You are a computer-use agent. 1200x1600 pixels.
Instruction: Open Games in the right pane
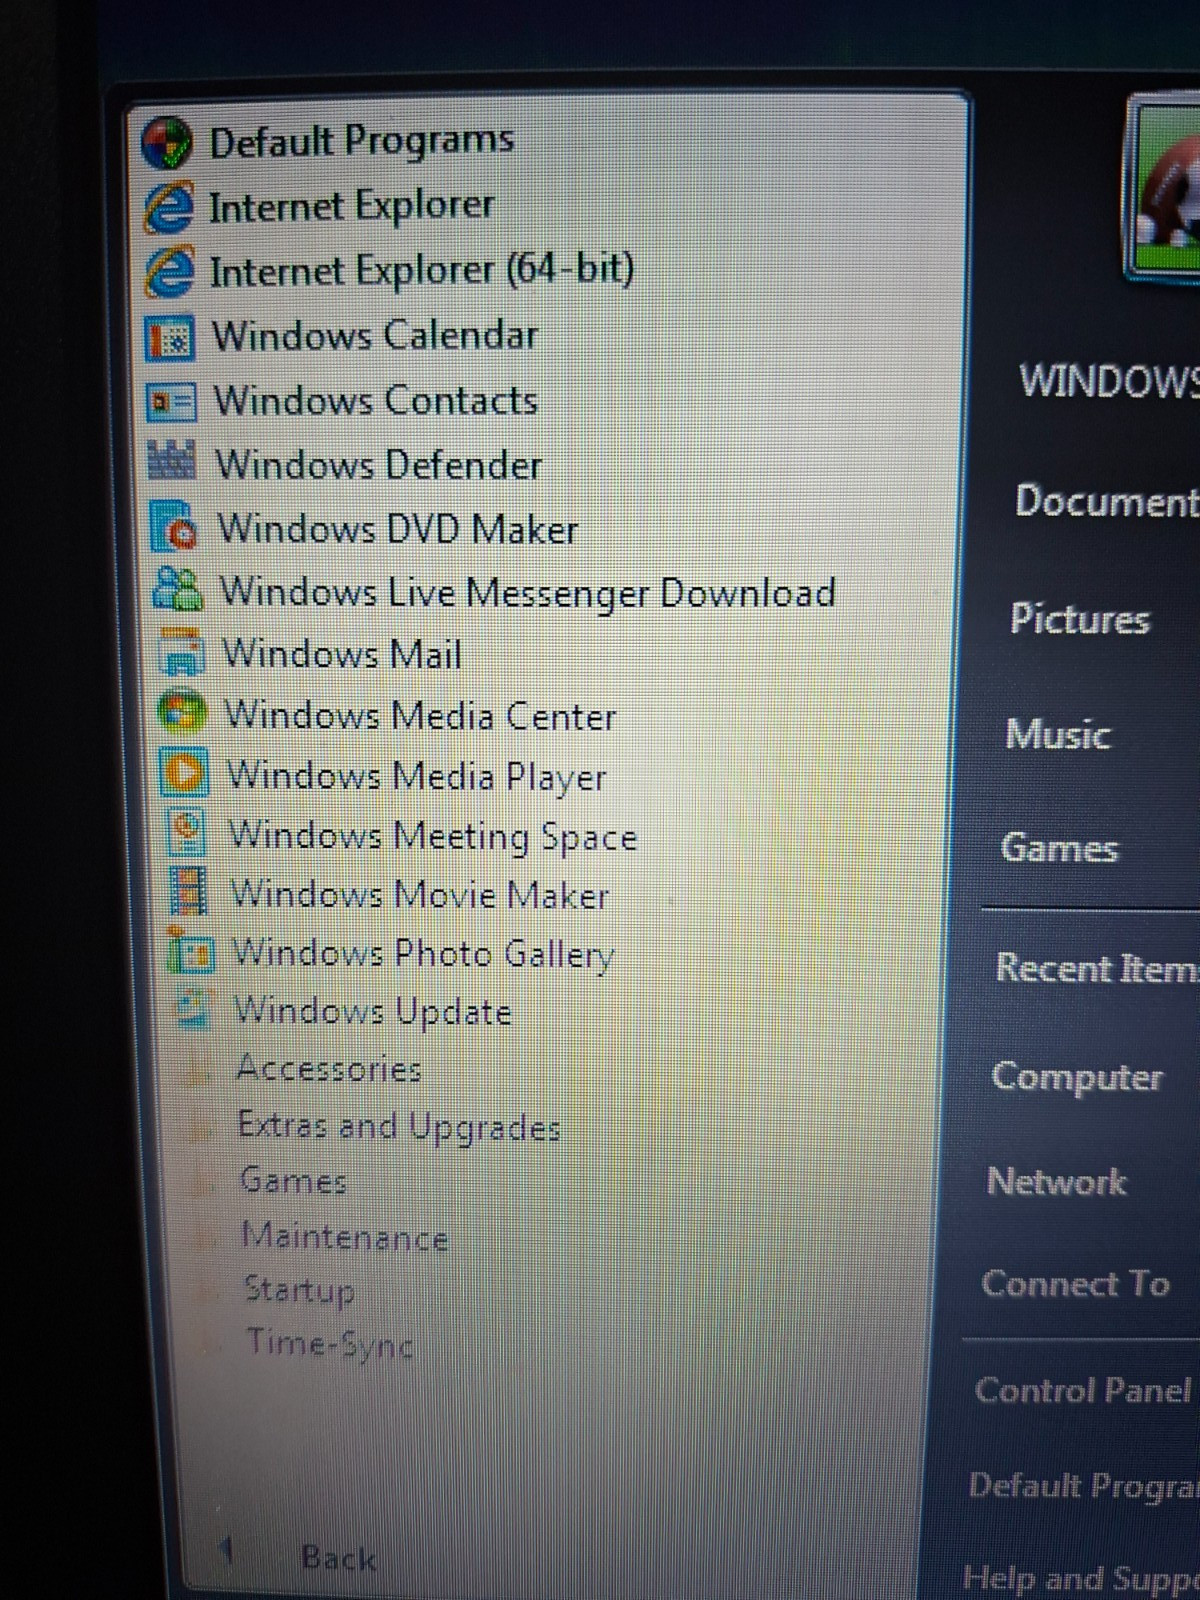point(1059,848)
